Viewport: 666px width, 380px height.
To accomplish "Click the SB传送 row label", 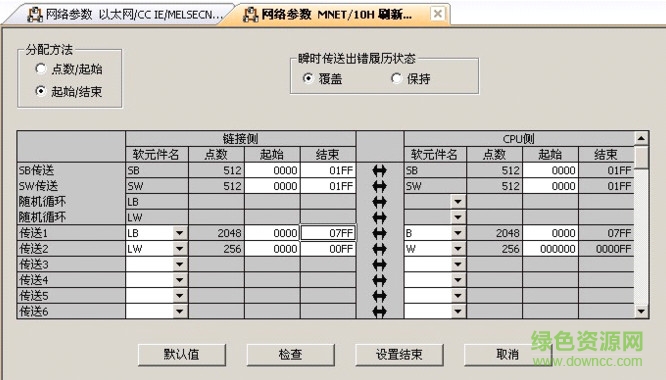I will (x=71, y=170).
